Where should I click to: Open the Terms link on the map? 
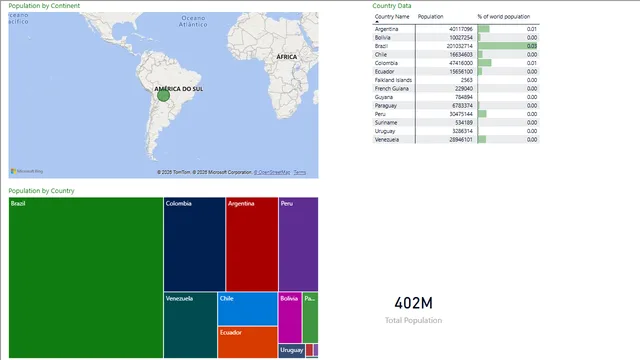300,172
